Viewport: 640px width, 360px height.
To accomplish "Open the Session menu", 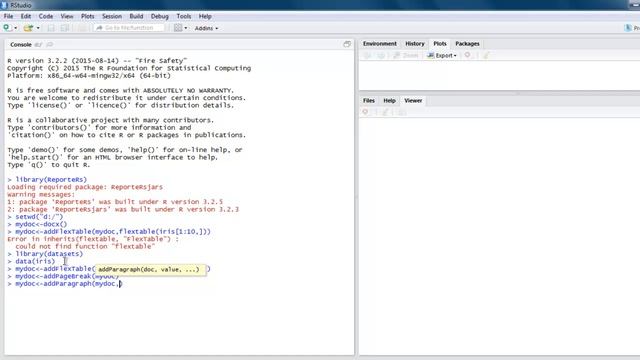I will pos(112,16).
